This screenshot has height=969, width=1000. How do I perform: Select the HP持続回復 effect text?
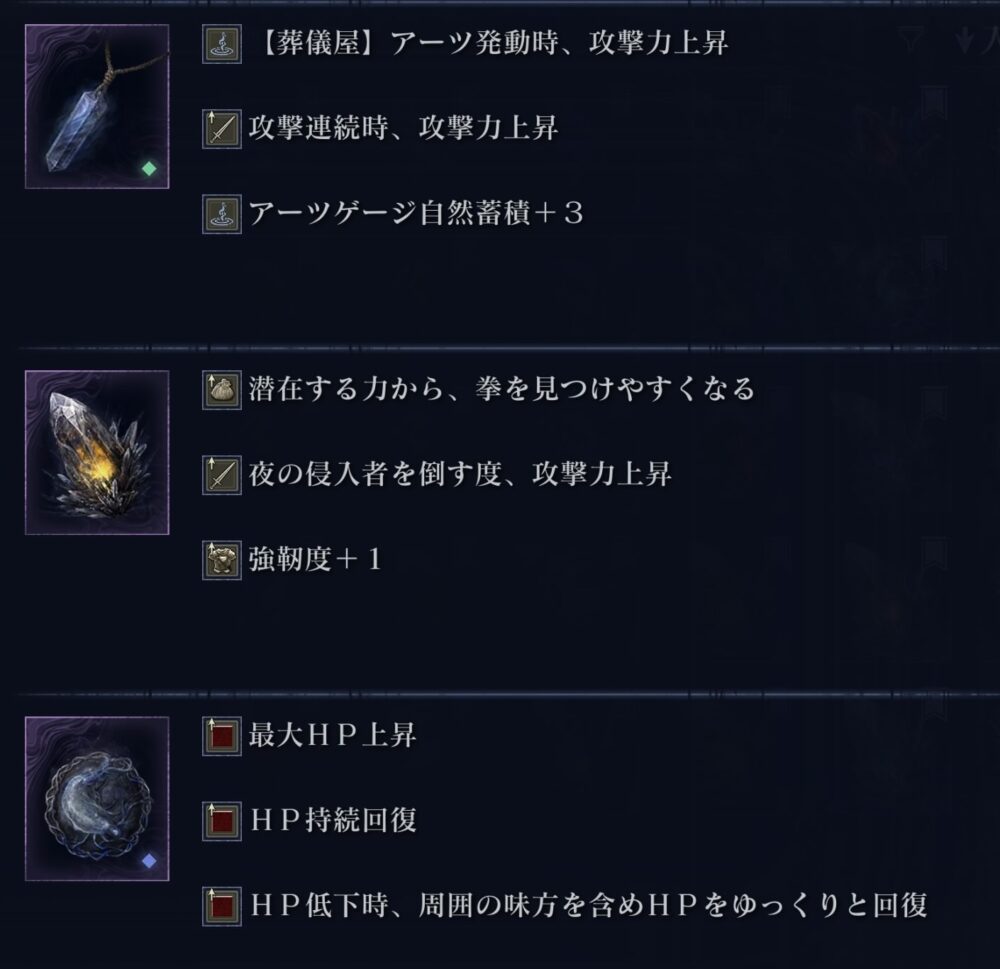pos(334,820)
